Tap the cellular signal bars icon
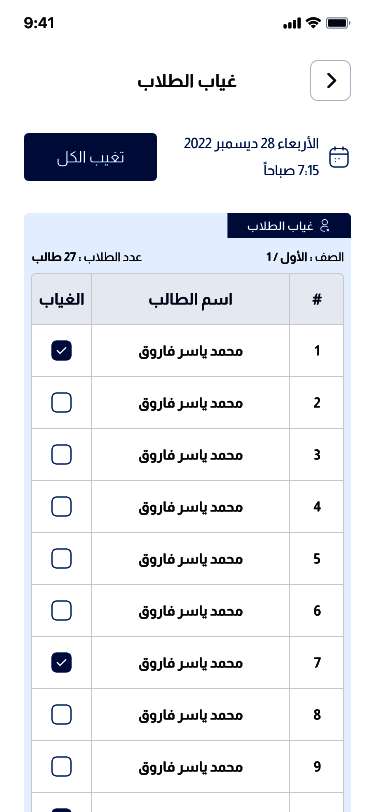The width and height of the screenshot is (375, 812). [x=292, y=23]
